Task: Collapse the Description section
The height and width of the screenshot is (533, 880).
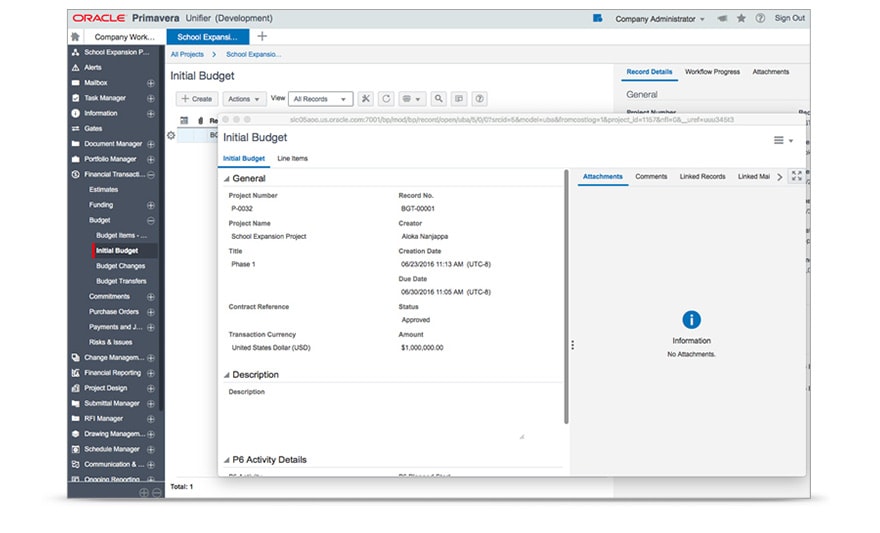Action: coord(227,375)
